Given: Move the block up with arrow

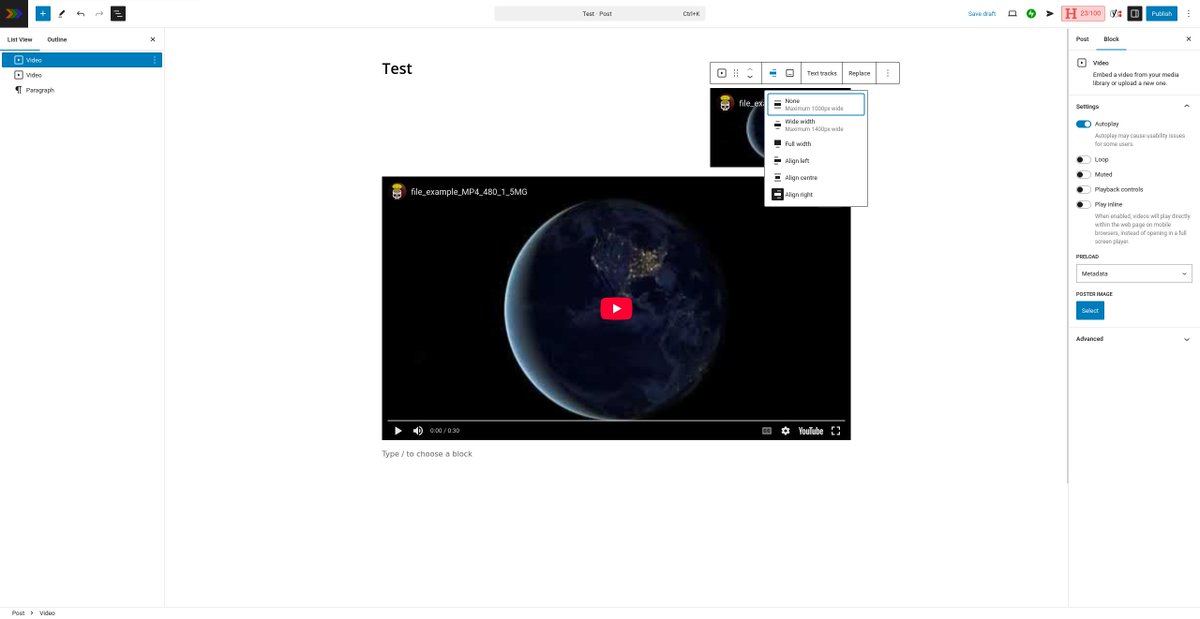Looking at the screenshot, I should 750,69.
